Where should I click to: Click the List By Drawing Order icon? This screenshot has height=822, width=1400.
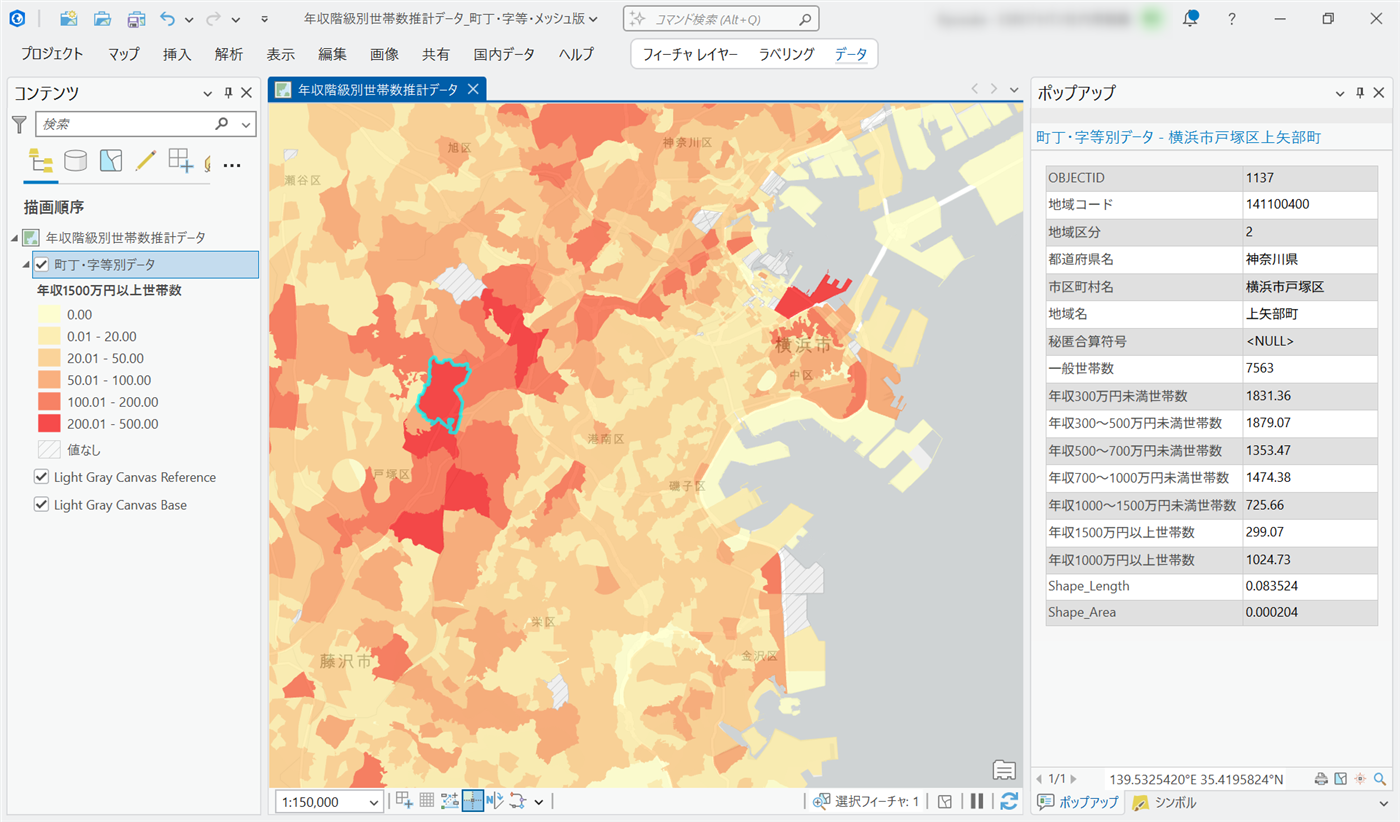click(x=41, y=161)
